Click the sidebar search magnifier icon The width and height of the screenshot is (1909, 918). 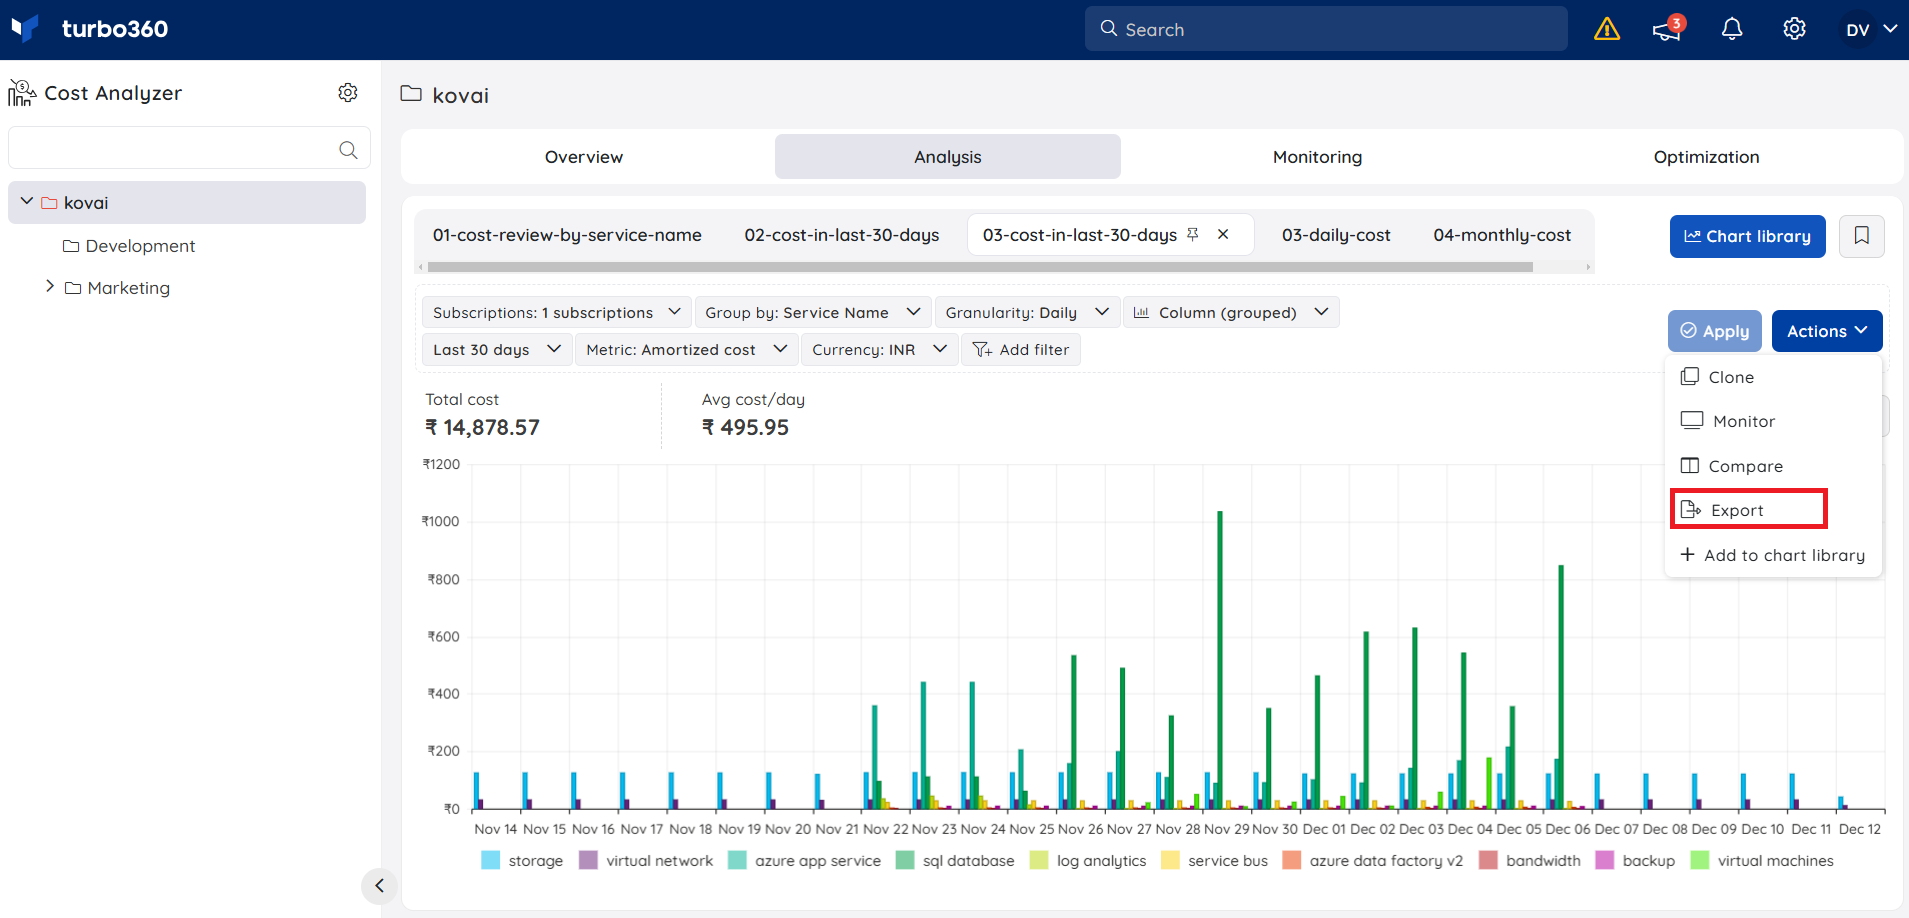point(348,149)
